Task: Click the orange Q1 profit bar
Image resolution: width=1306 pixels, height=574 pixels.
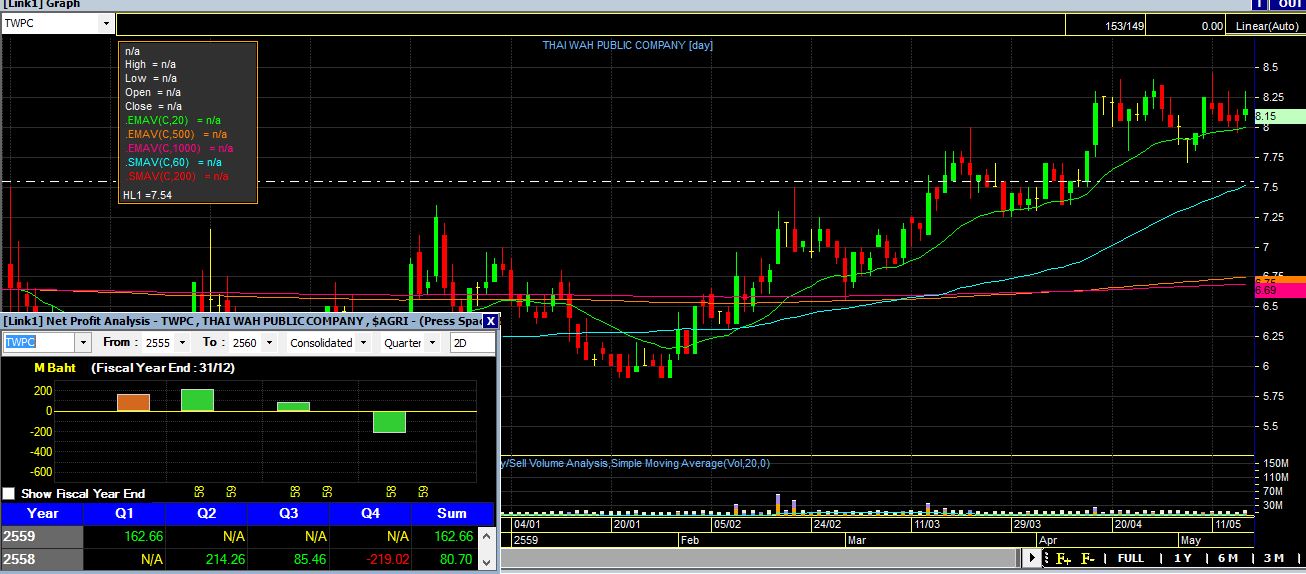Action: click(133, 402)
